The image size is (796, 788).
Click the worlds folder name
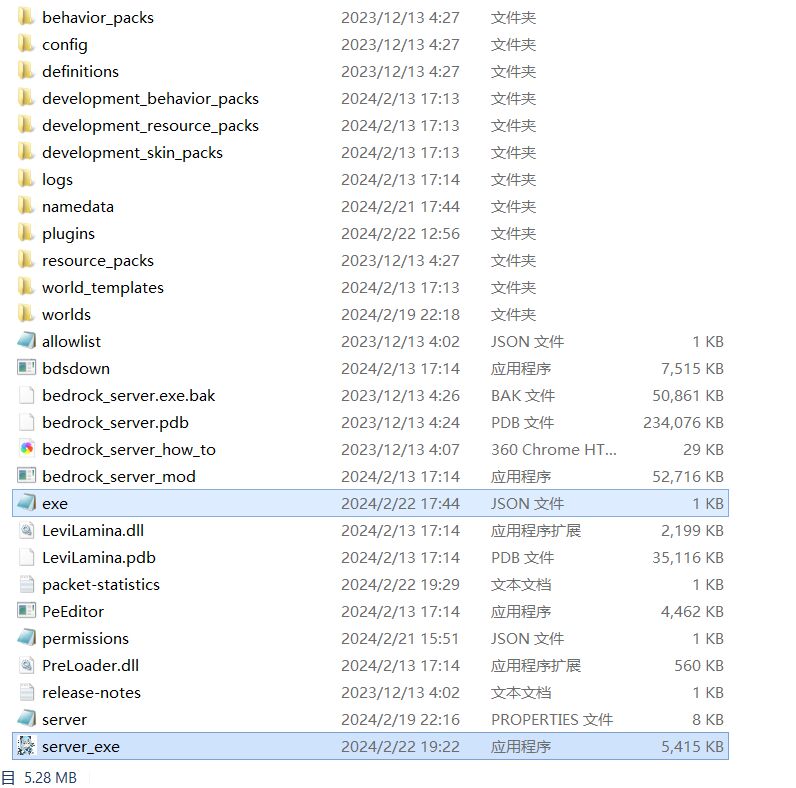[x=66, y=314]
